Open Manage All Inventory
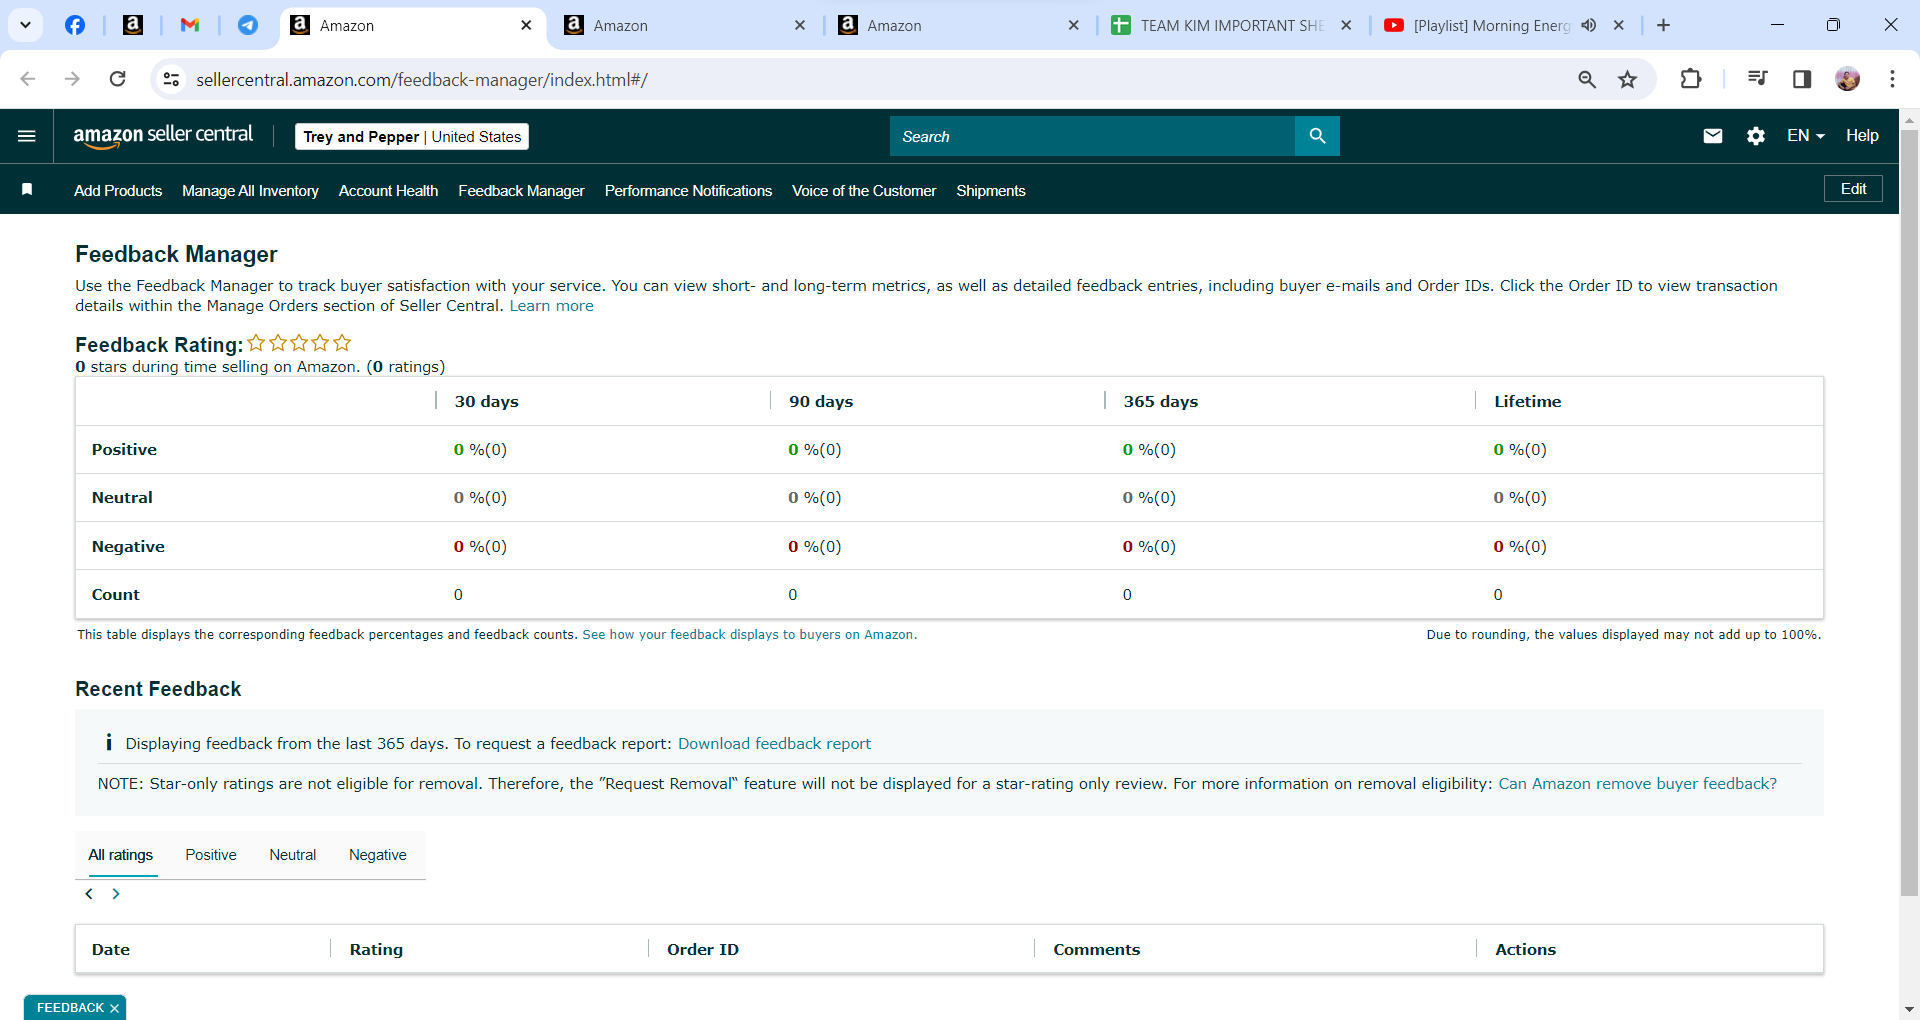This screenshot has height=1020, width=1920. [250, 191]
